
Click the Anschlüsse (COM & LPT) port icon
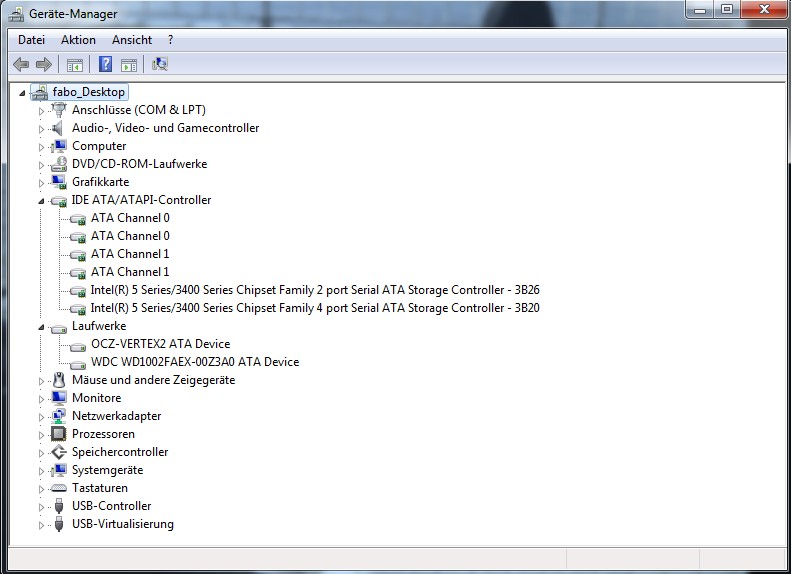click(x=59, y=109)
